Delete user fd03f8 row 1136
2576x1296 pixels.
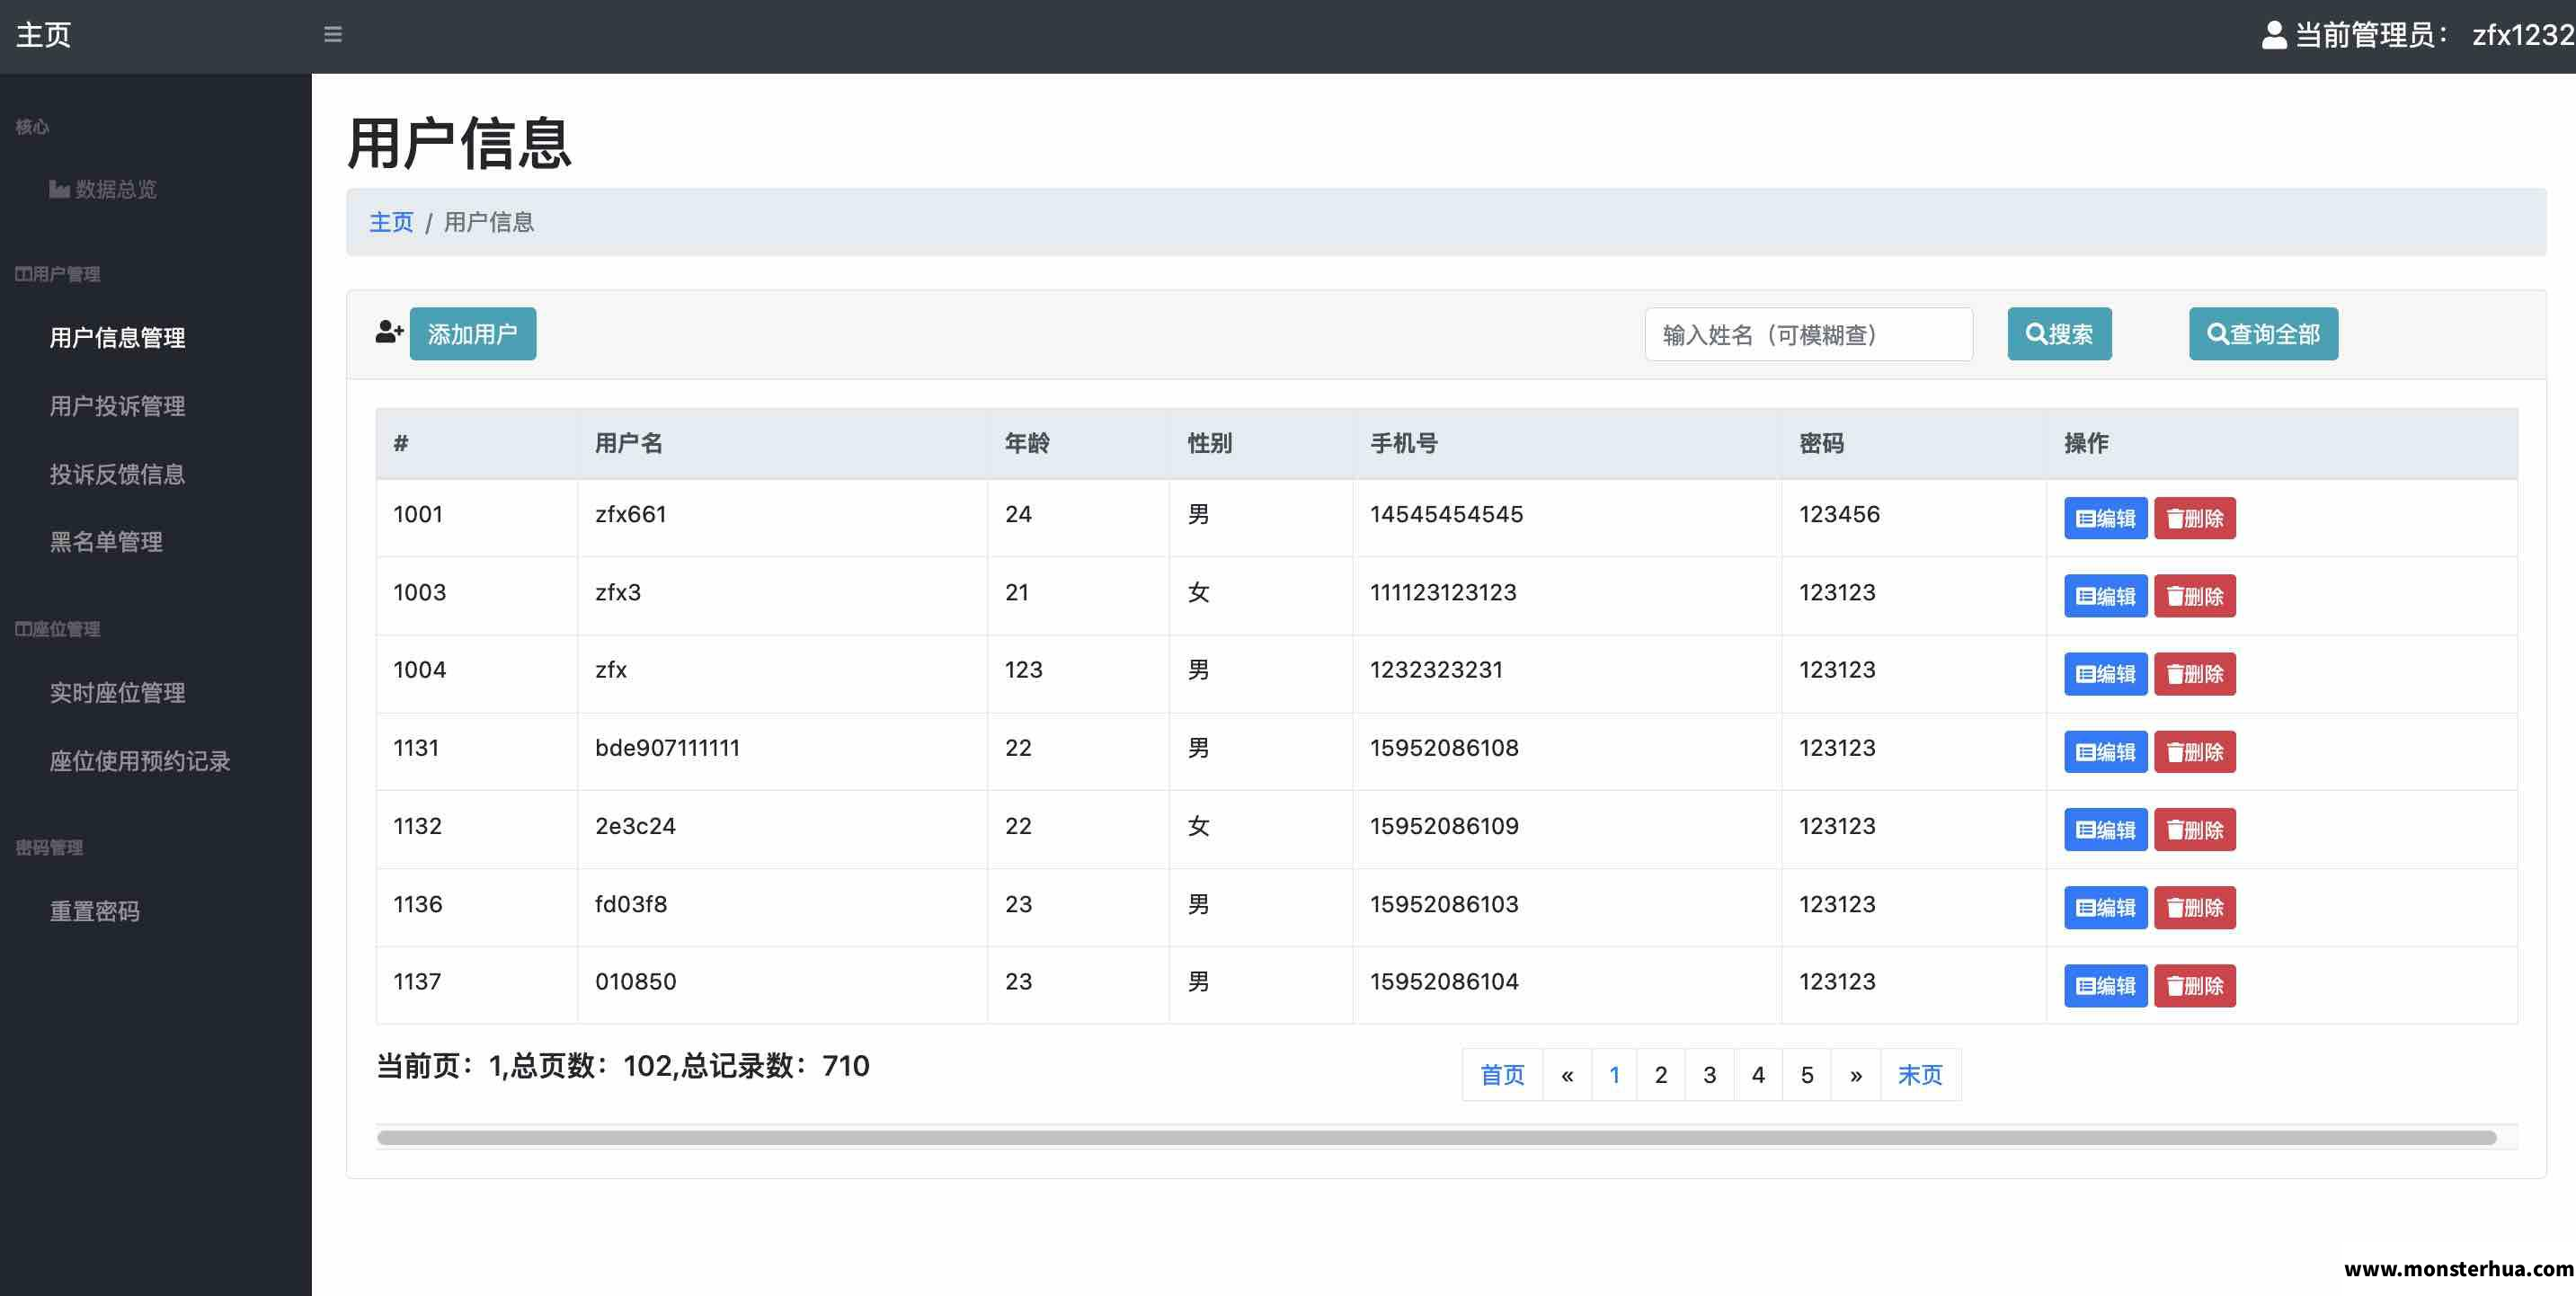[x=2194, y=908]
